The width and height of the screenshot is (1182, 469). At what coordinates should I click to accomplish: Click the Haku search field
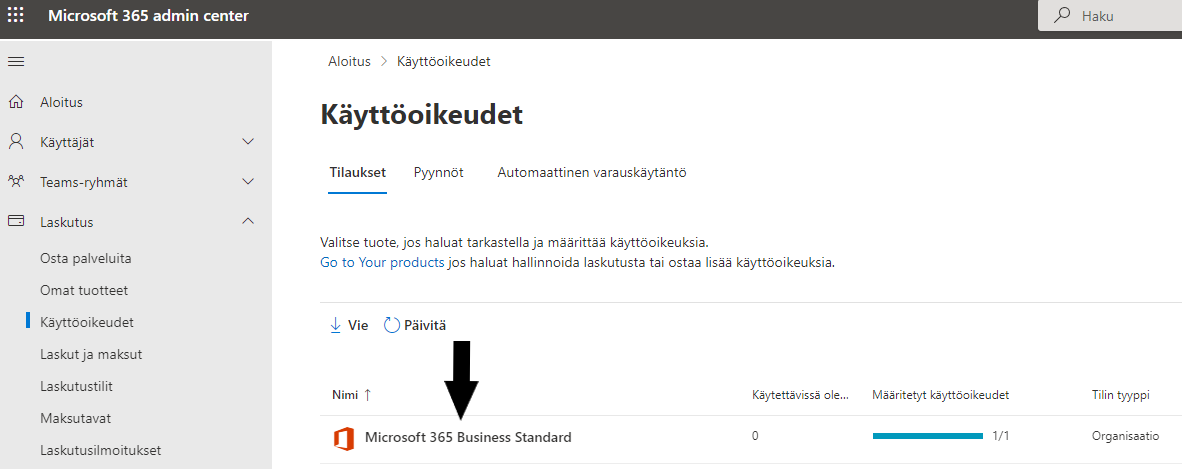coord(1110,15)
